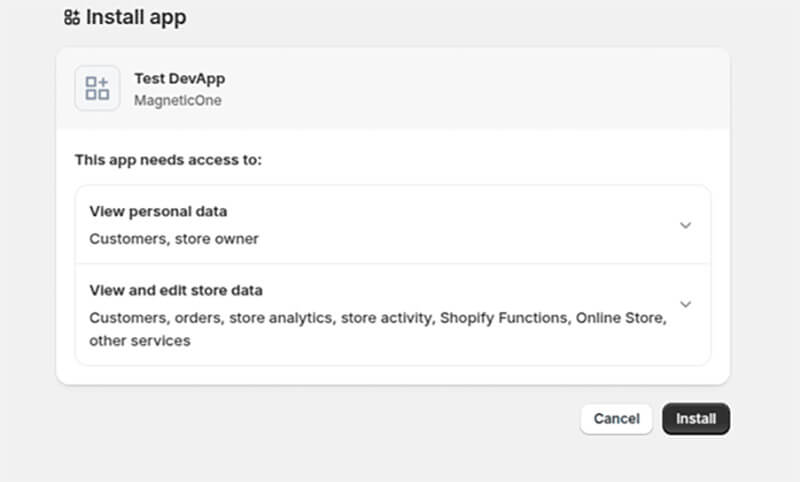Click the 'Customers, store owner' description

coord(174,239)
